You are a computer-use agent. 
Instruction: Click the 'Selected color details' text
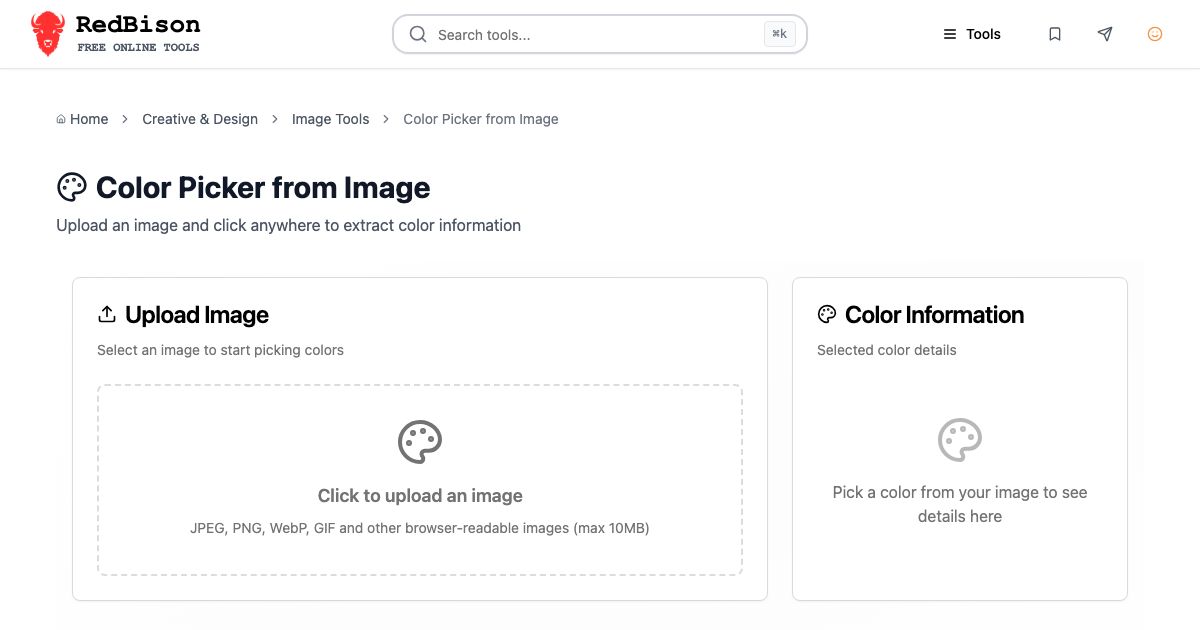[887, 350]
